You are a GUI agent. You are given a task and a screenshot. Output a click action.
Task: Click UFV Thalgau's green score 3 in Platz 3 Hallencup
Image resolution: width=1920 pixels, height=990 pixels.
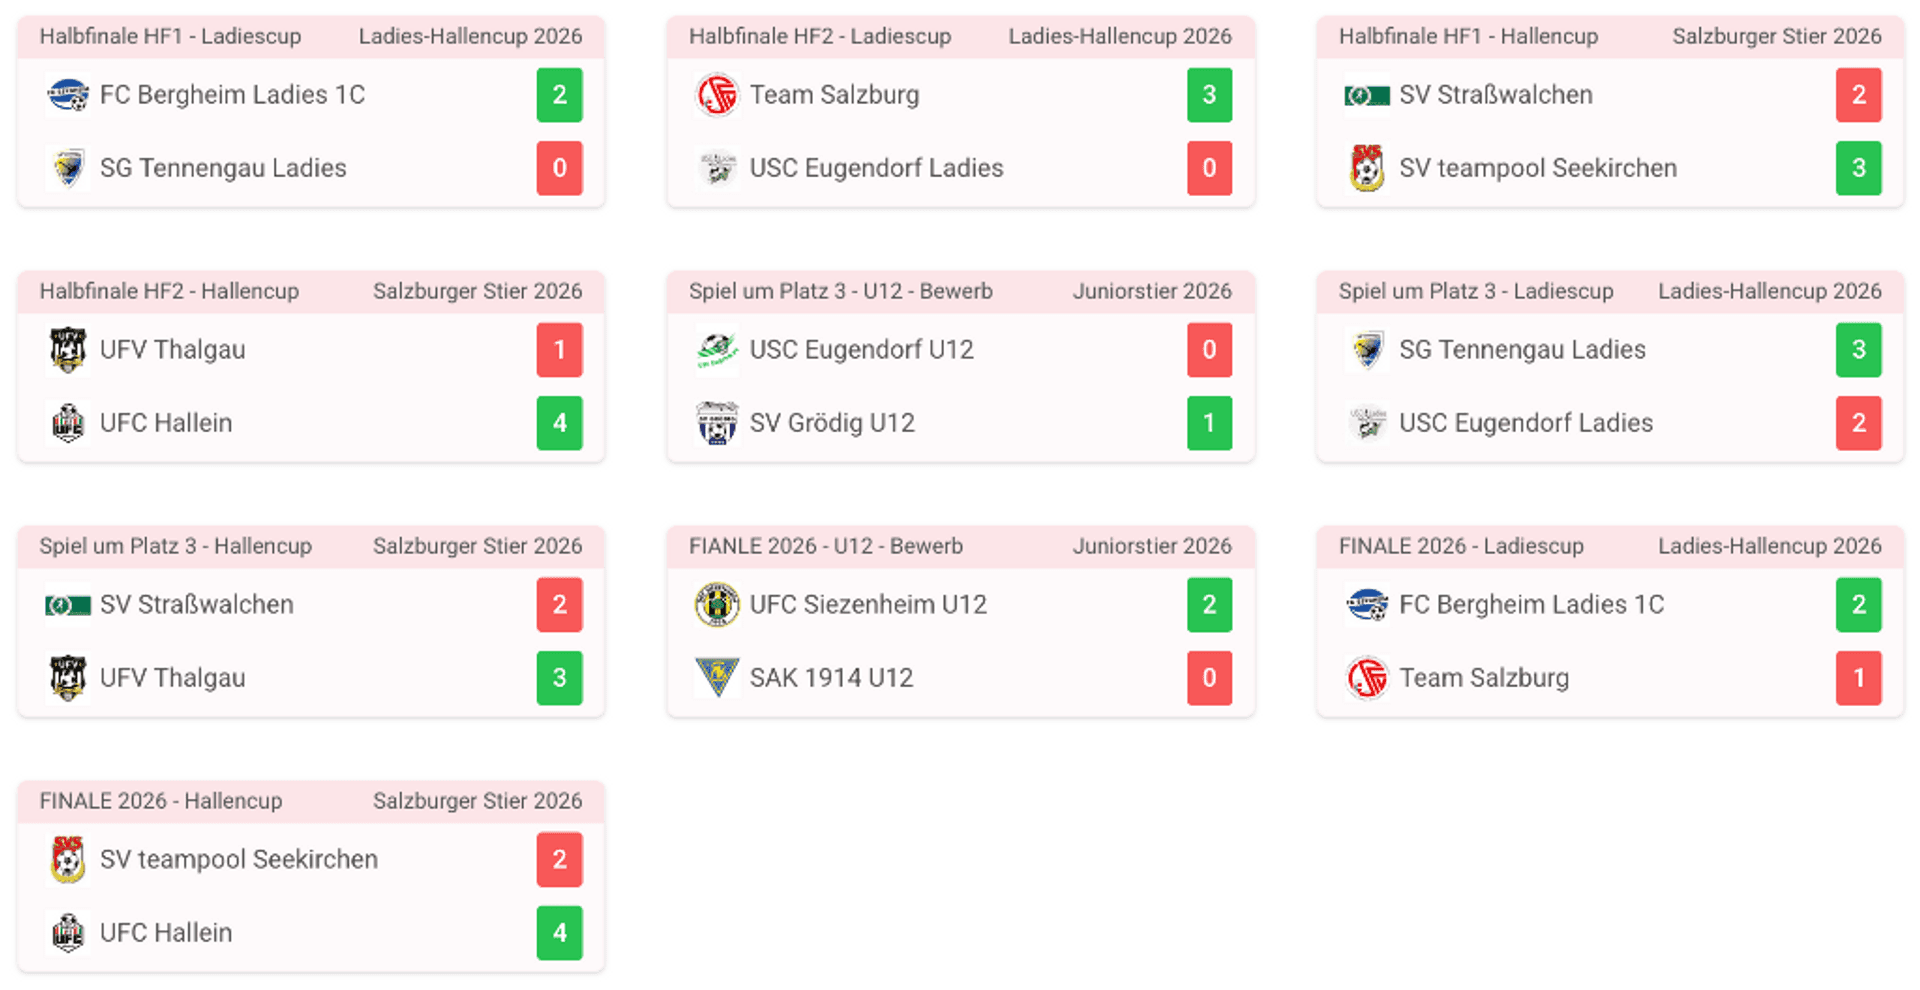coord(559,678)
